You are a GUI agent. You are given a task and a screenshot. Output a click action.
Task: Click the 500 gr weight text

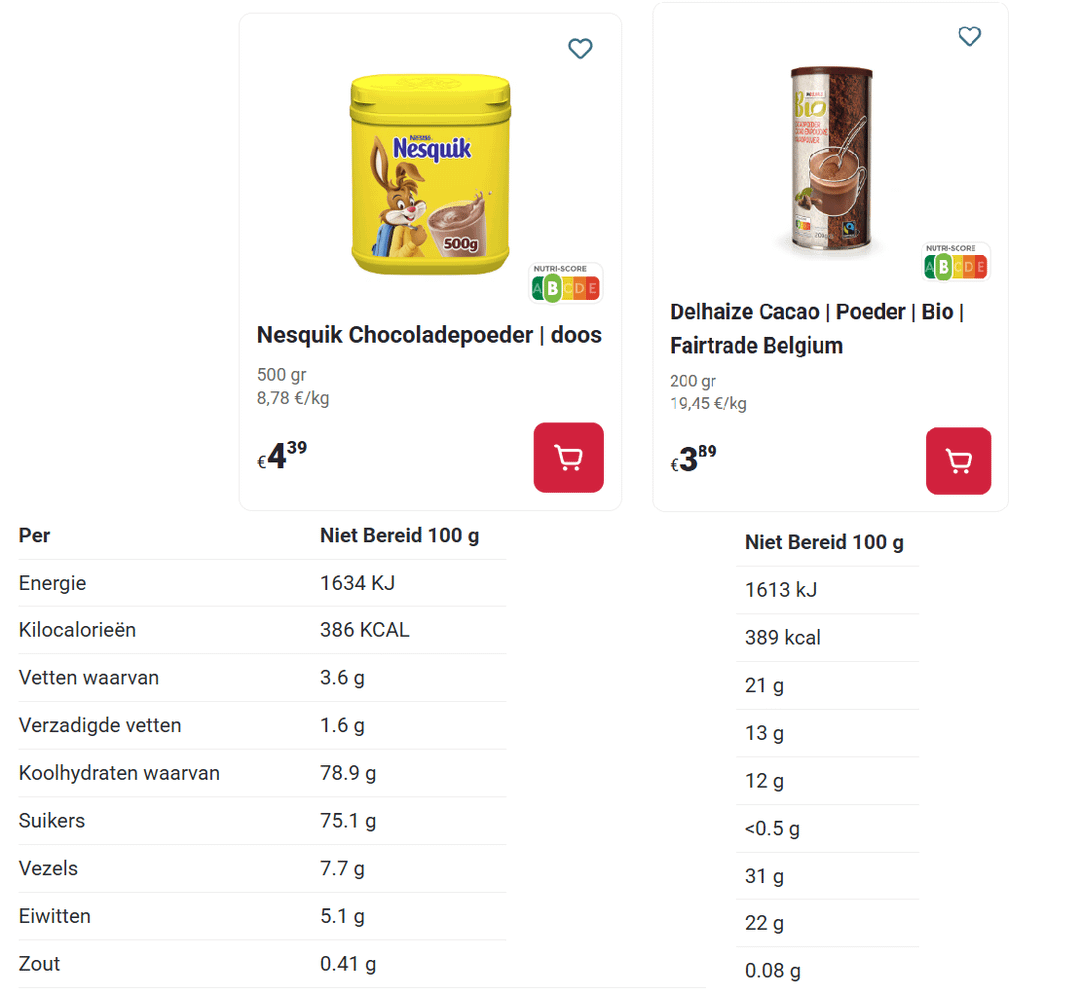tap(281, 375)
